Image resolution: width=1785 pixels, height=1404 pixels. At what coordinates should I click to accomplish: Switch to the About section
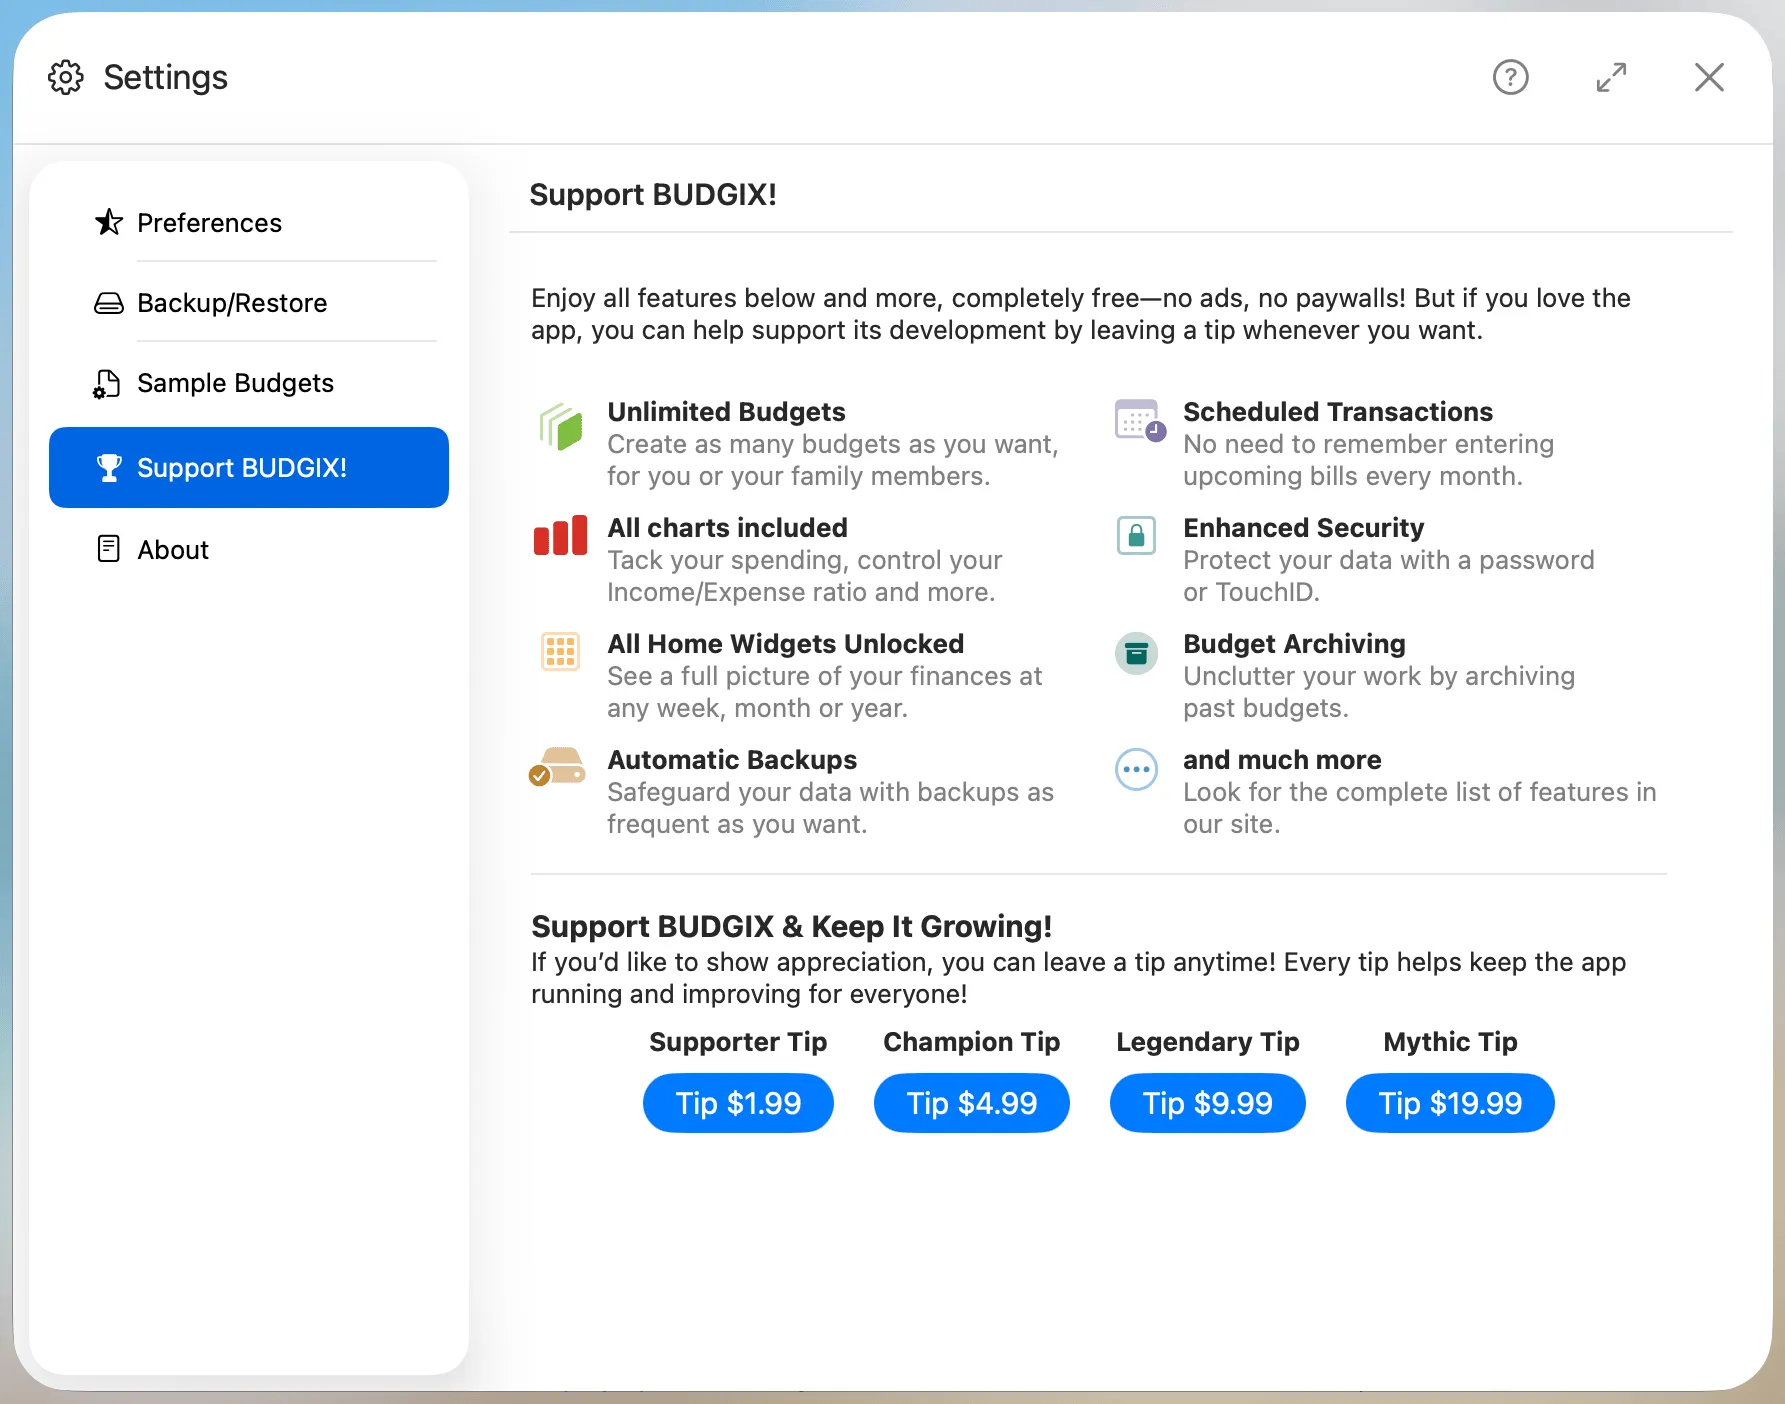point(249,549)
